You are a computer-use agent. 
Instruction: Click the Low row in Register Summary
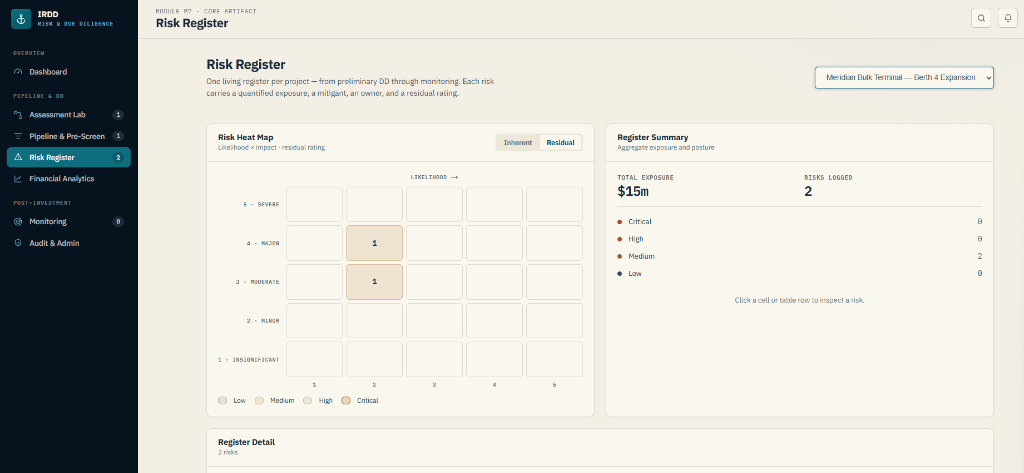[799, 273]
